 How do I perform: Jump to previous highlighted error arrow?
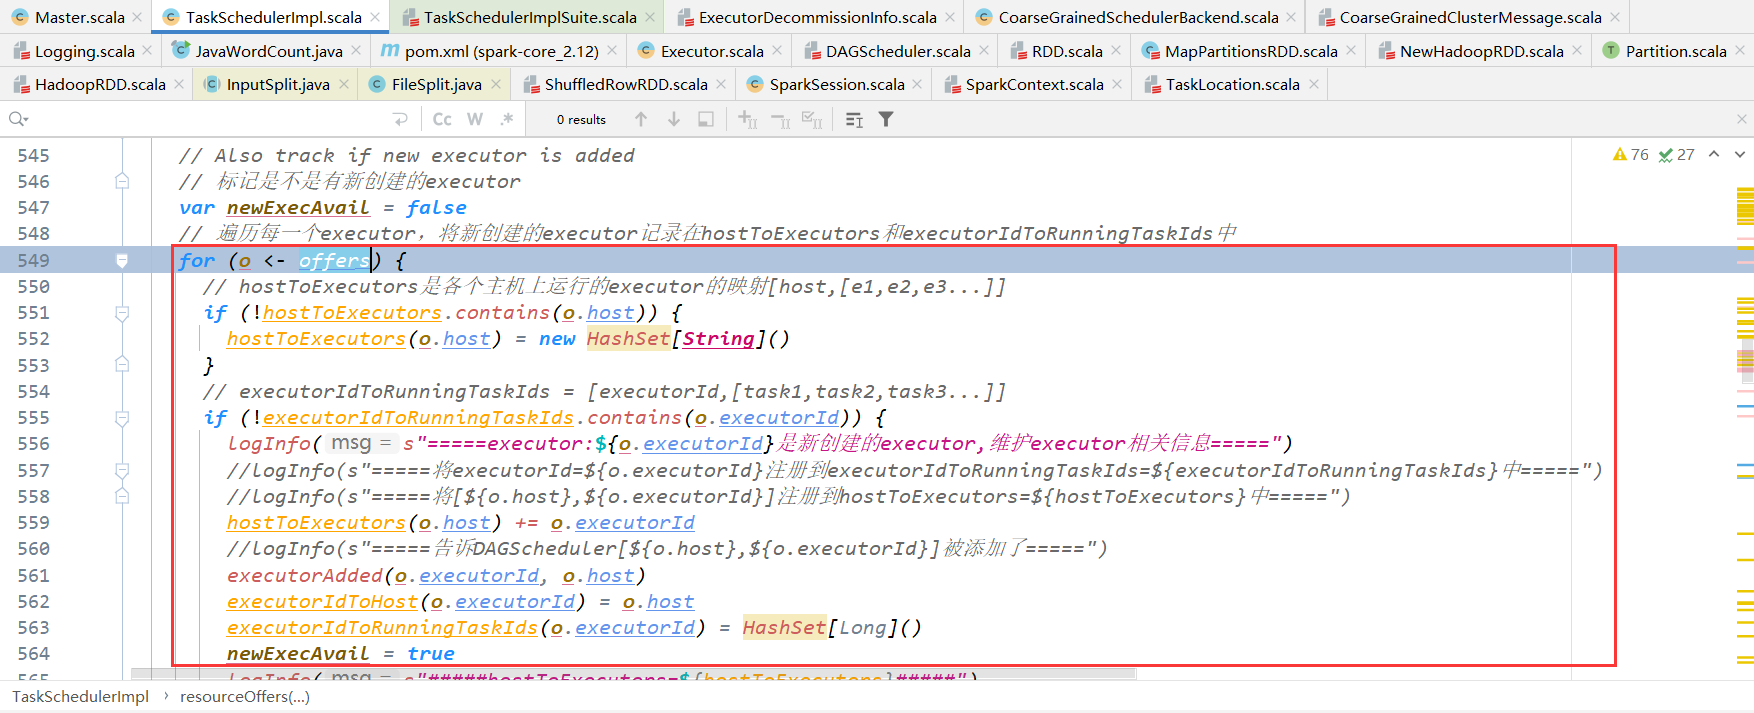point(1714,154)
